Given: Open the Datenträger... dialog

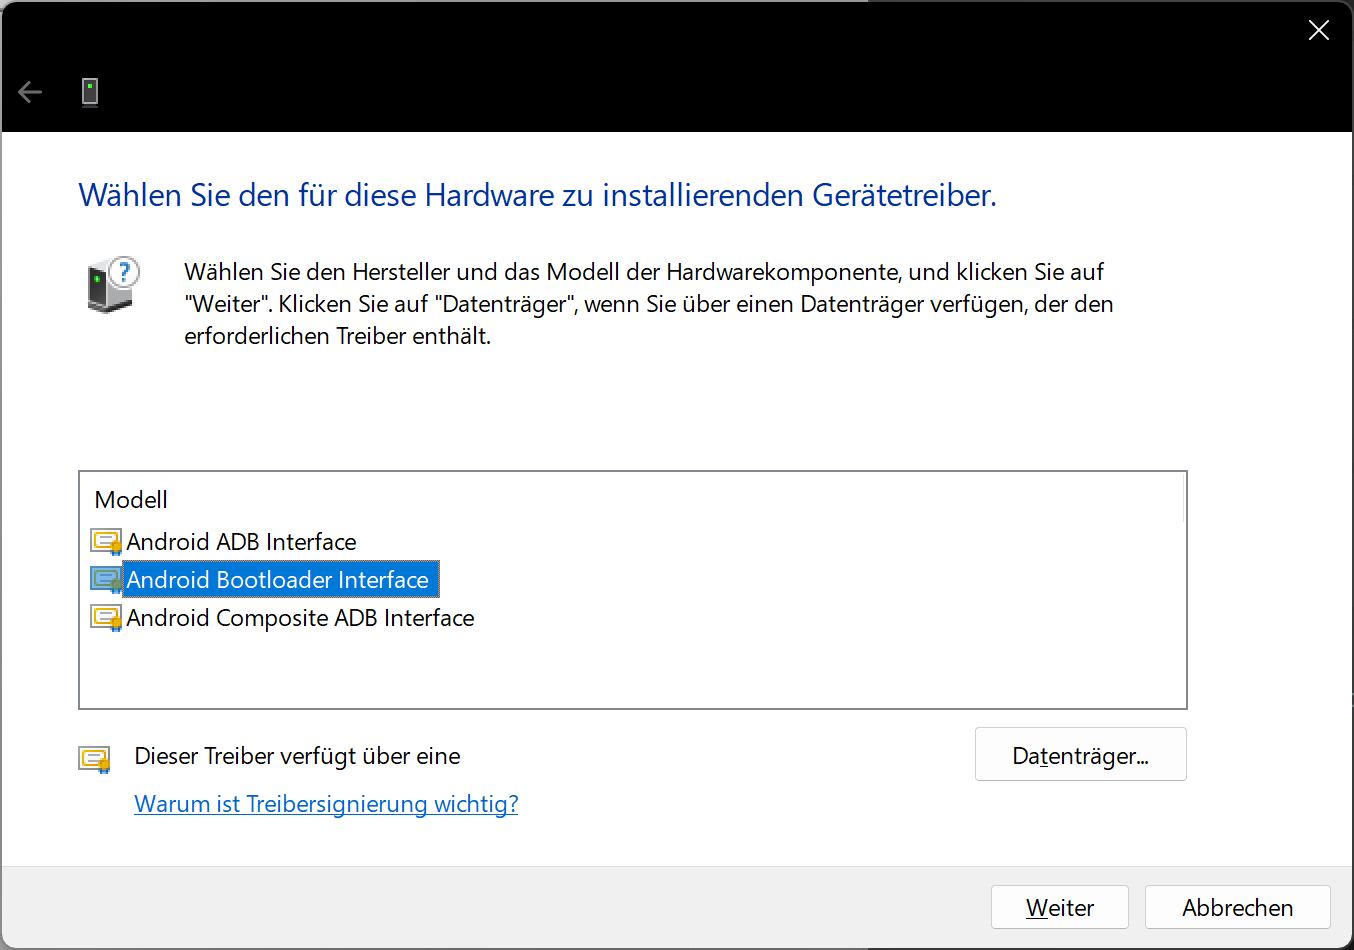Looking at the screenshot, I should [x=1080, y=755].
